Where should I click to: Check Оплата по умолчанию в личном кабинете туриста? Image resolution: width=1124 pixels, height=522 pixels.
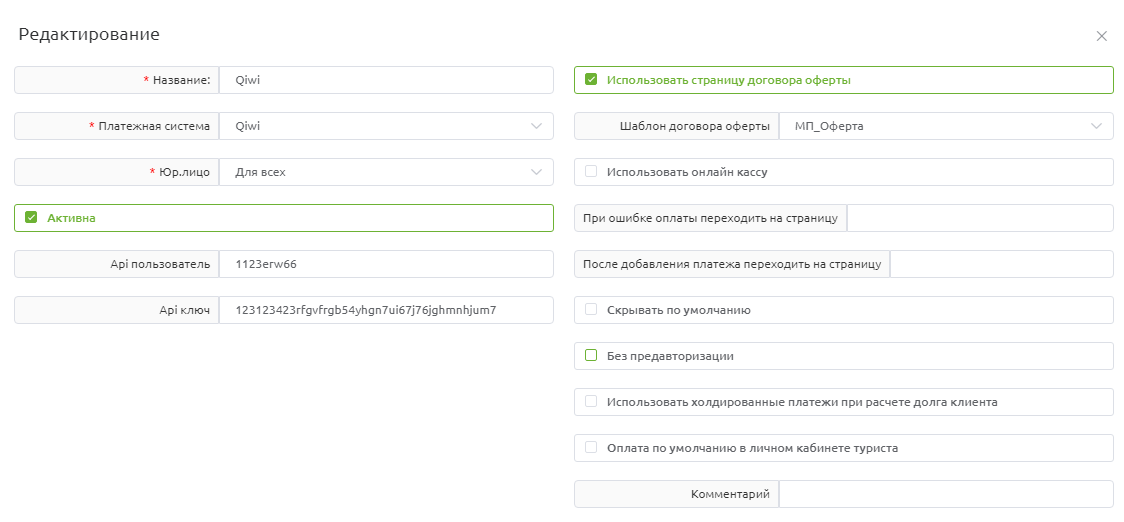(591, 447)
